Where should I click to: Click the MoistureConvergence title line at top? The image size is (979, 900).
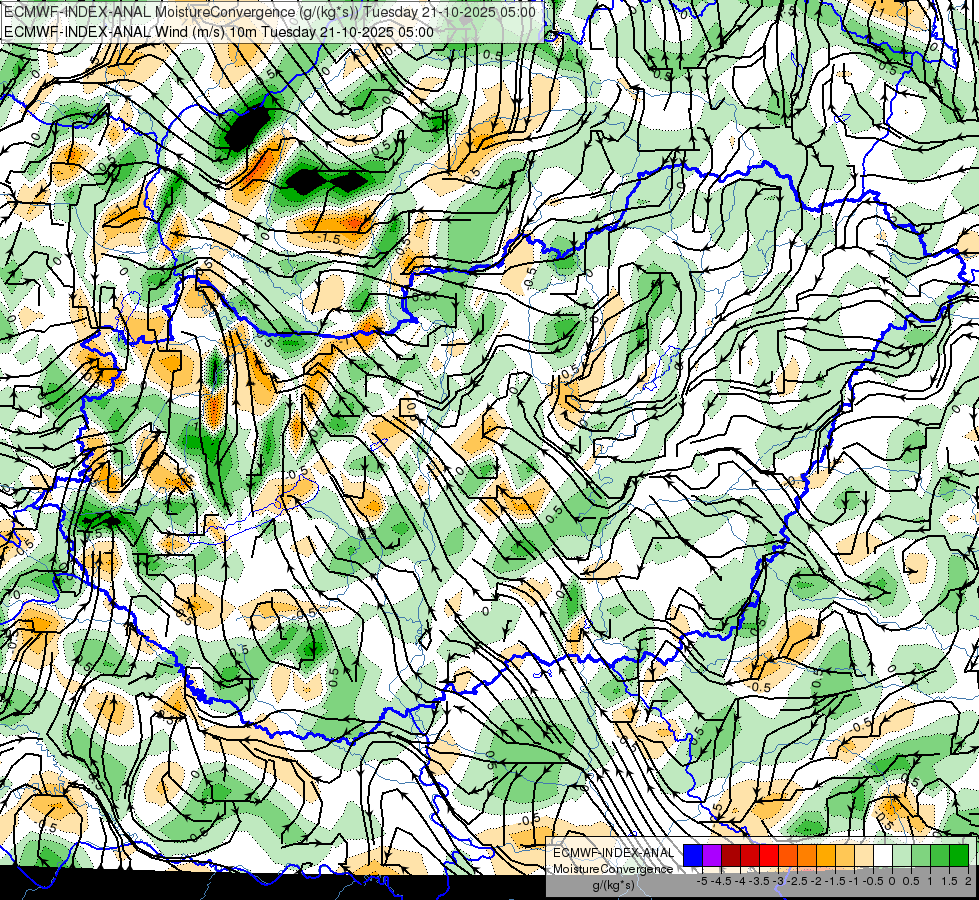click(x=270, y=12)
